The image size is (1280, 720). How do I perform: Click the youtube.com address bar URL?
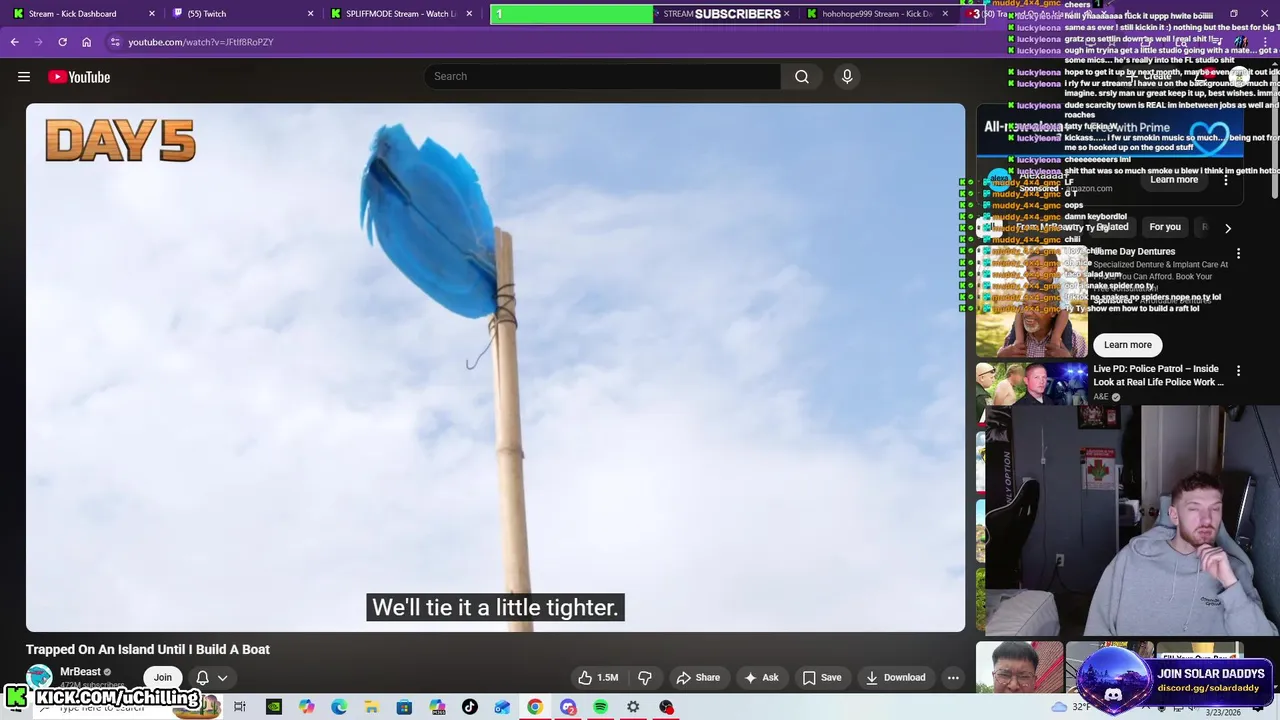[x=201, y=42]
